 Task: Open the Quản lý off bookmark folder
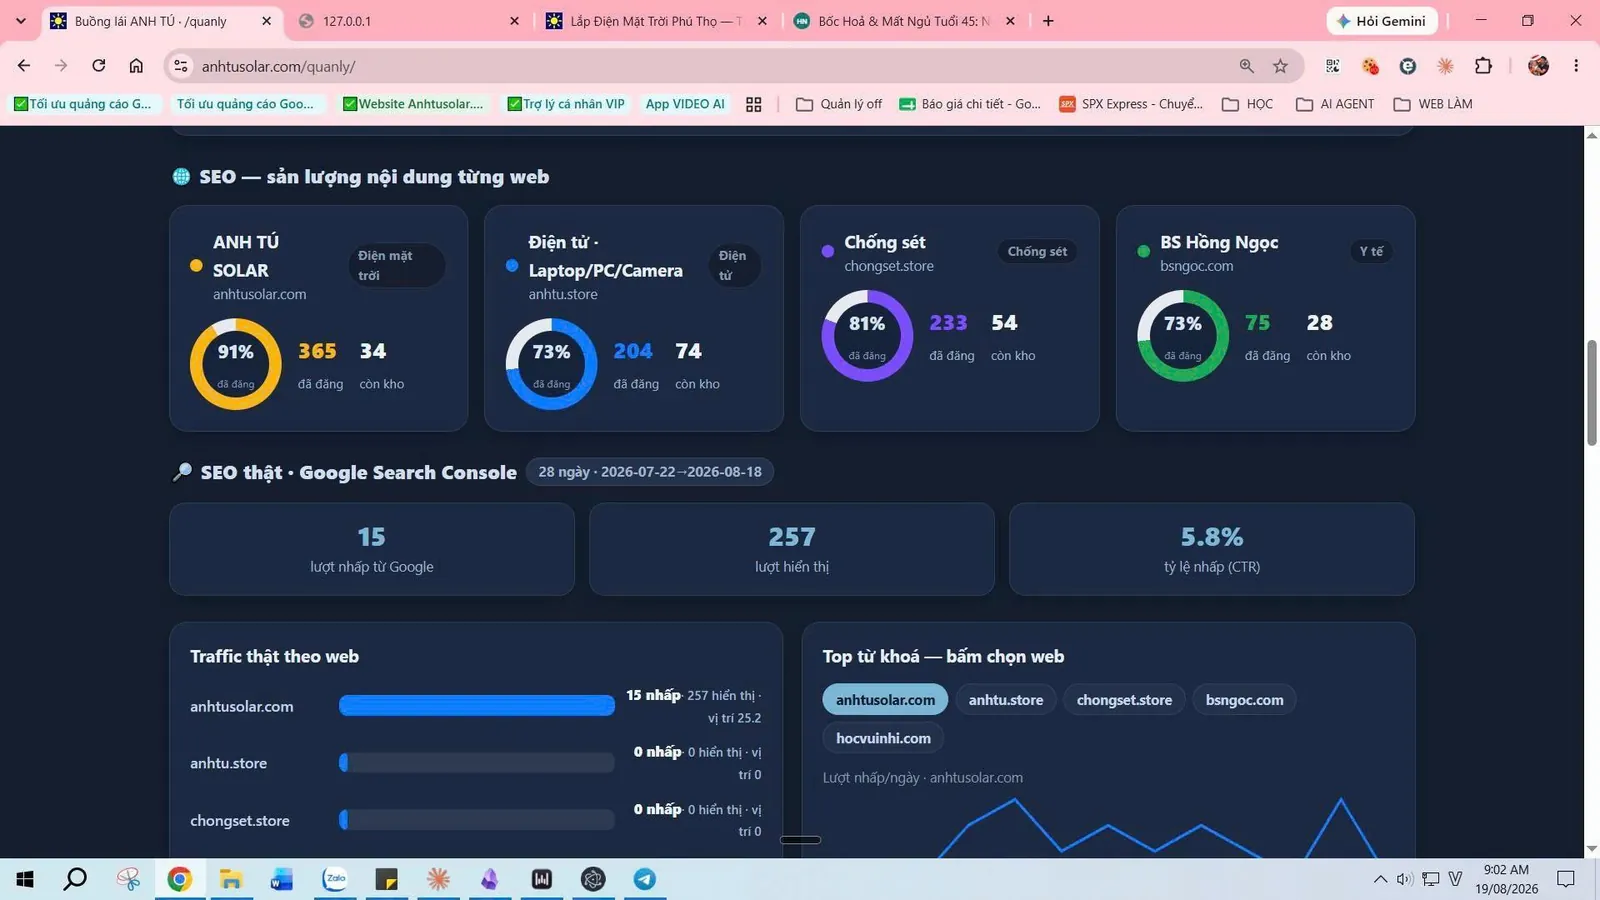point(839,104)
